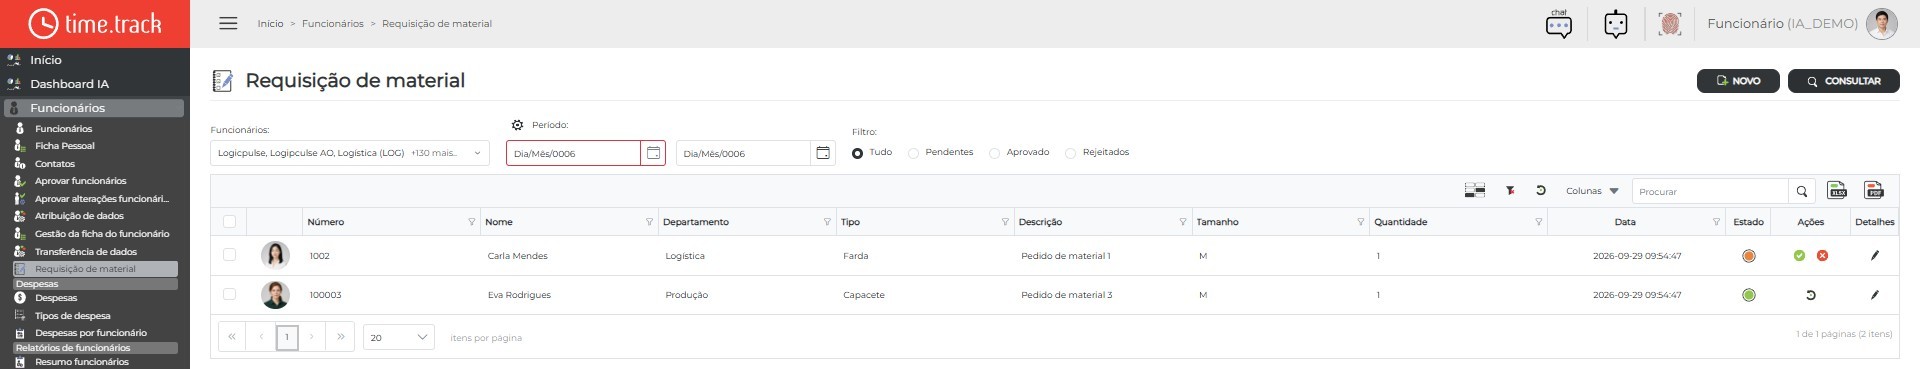Open calendar for end date field
The height and width of the screenshot is (369, 1920).
(x=823, y=153)
